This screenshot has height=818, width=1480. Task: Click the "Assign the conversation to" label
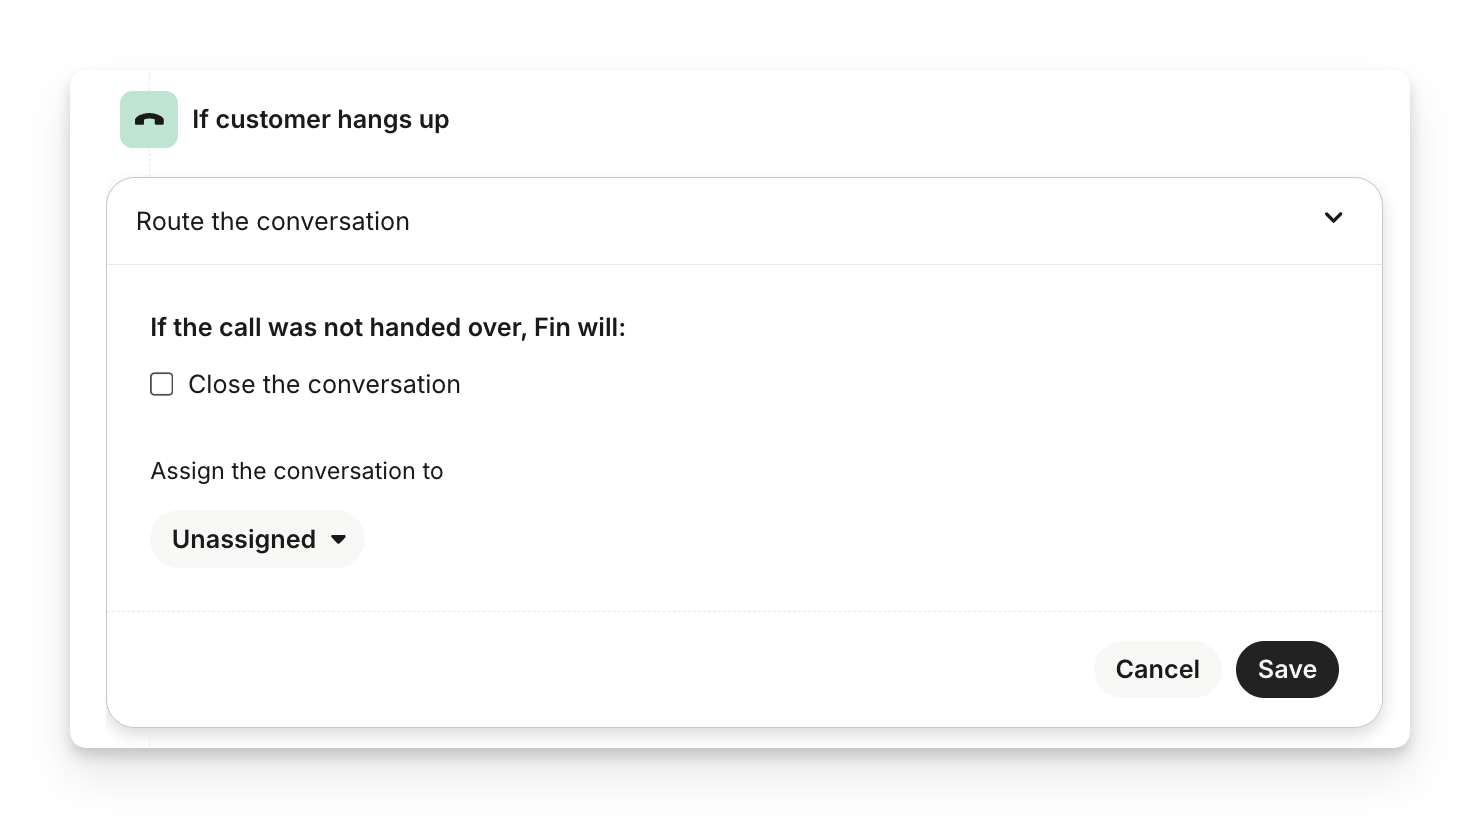coord(296,471)
